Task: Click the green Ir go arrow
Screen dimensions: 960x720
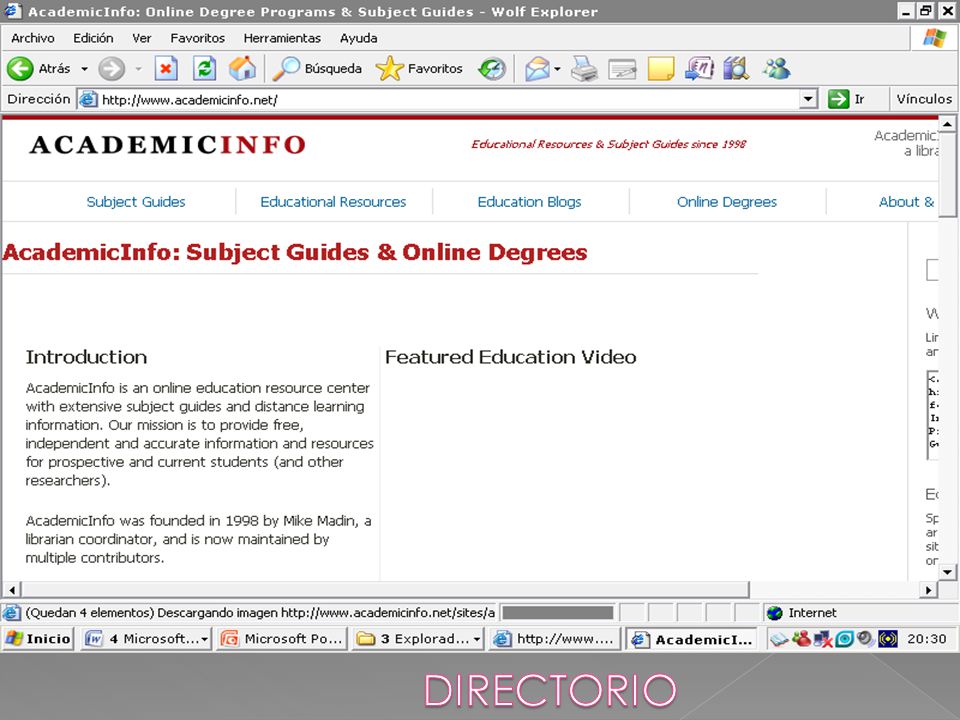Action: tap(838, 99)
